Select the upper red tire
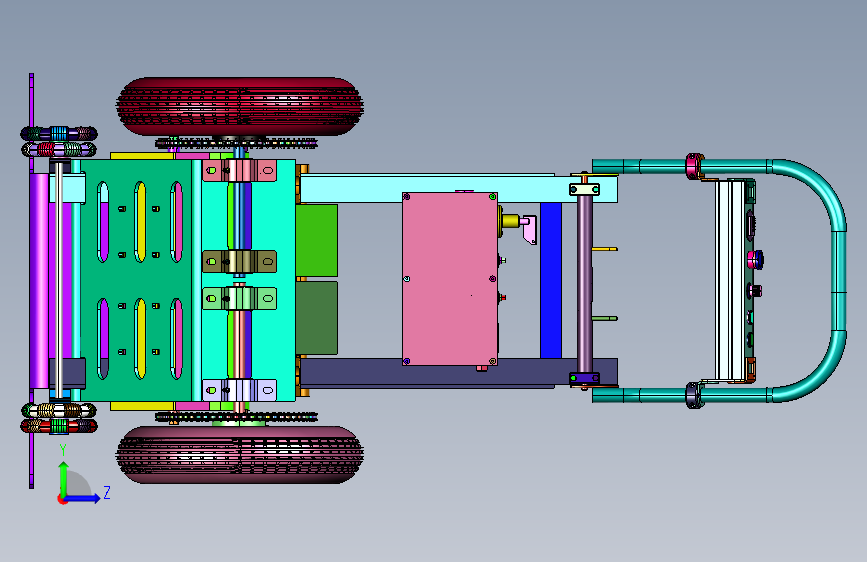The height and width of the screenshot is (562, 867). 239,106
